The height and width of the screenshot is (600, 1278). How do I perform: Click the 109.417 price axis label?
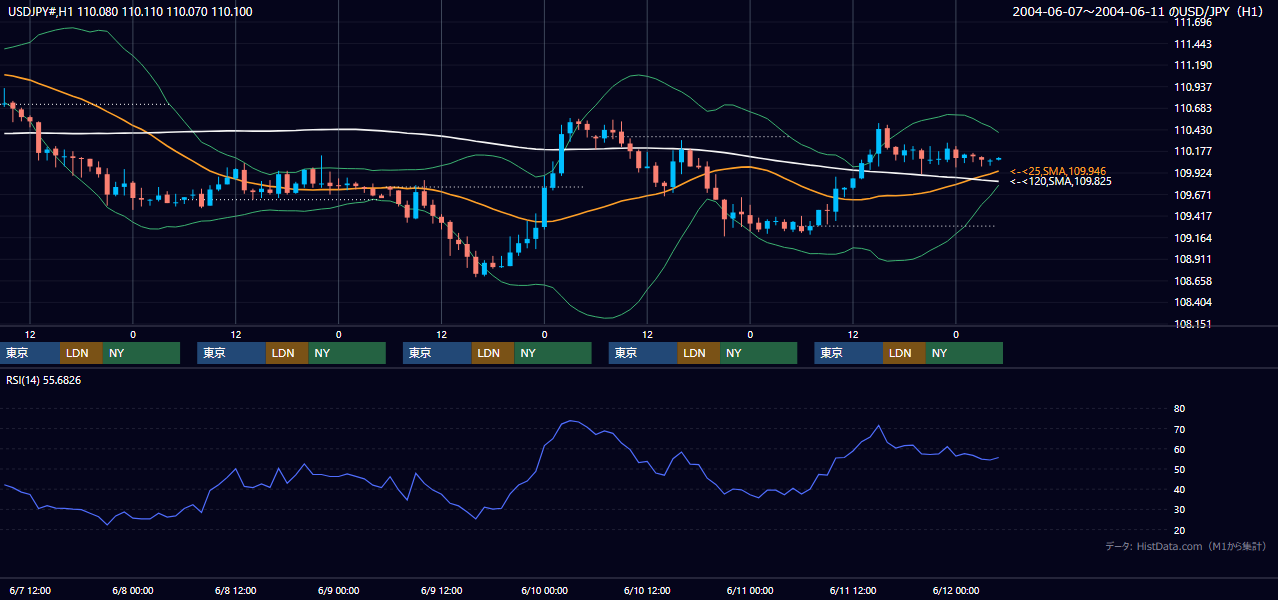1193,216
